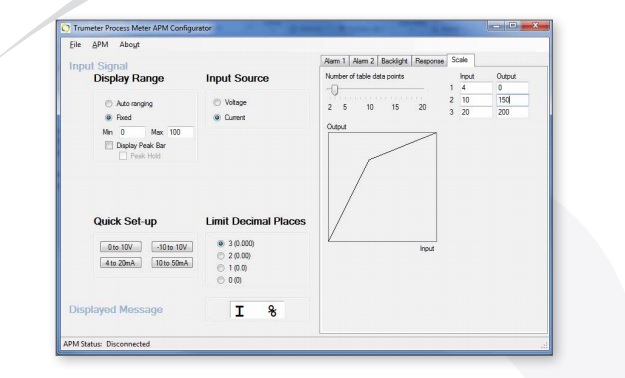This screenshot has width=625, height=378.
Task: Maximize the Configurator window
Action: [513, 26]
